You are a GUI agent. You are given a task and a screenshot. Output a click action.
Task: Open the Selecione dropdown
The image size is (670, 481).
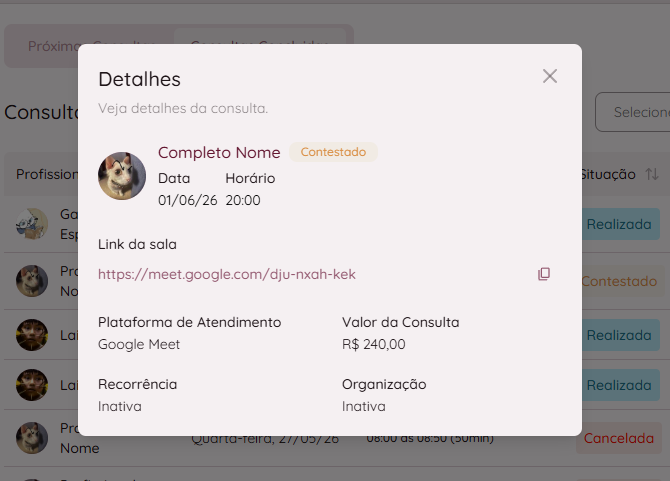point(633,112)
